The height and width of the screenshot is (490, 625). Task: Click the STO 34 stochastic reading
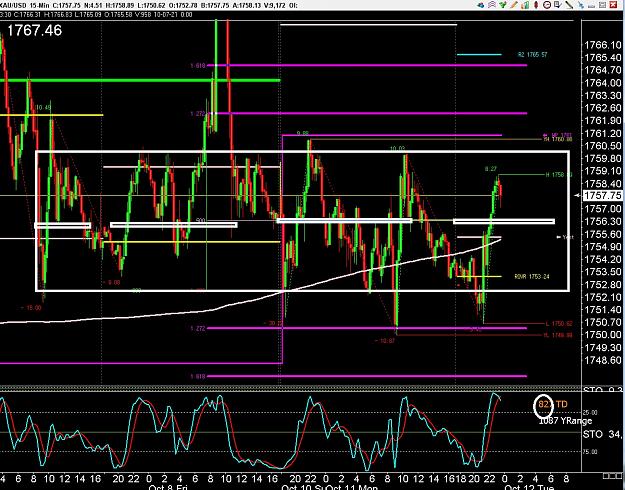pos(603,434)
